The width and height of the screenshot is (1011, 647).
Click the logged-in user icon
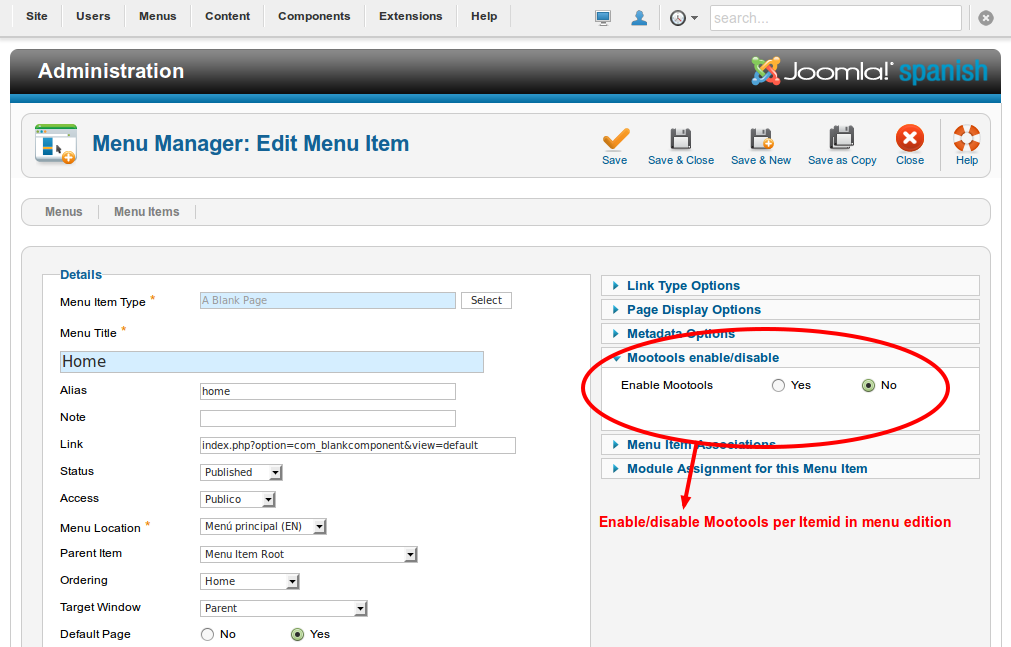pos(639,17)
